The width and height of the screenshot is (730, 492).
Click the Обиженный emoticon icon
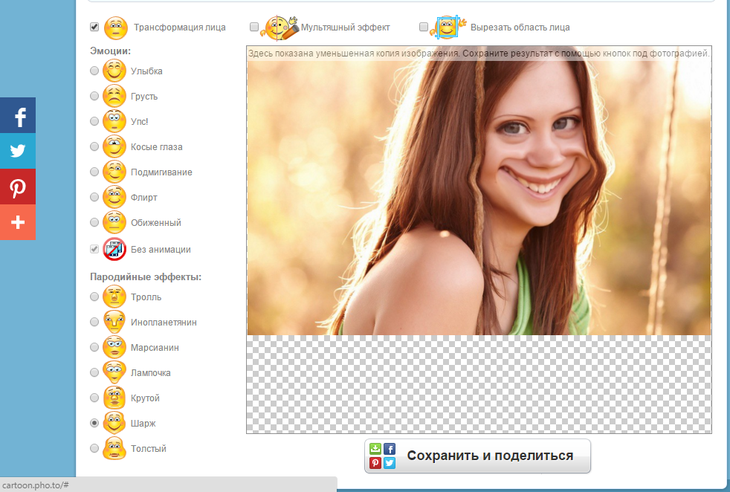(x=115, y=222)
